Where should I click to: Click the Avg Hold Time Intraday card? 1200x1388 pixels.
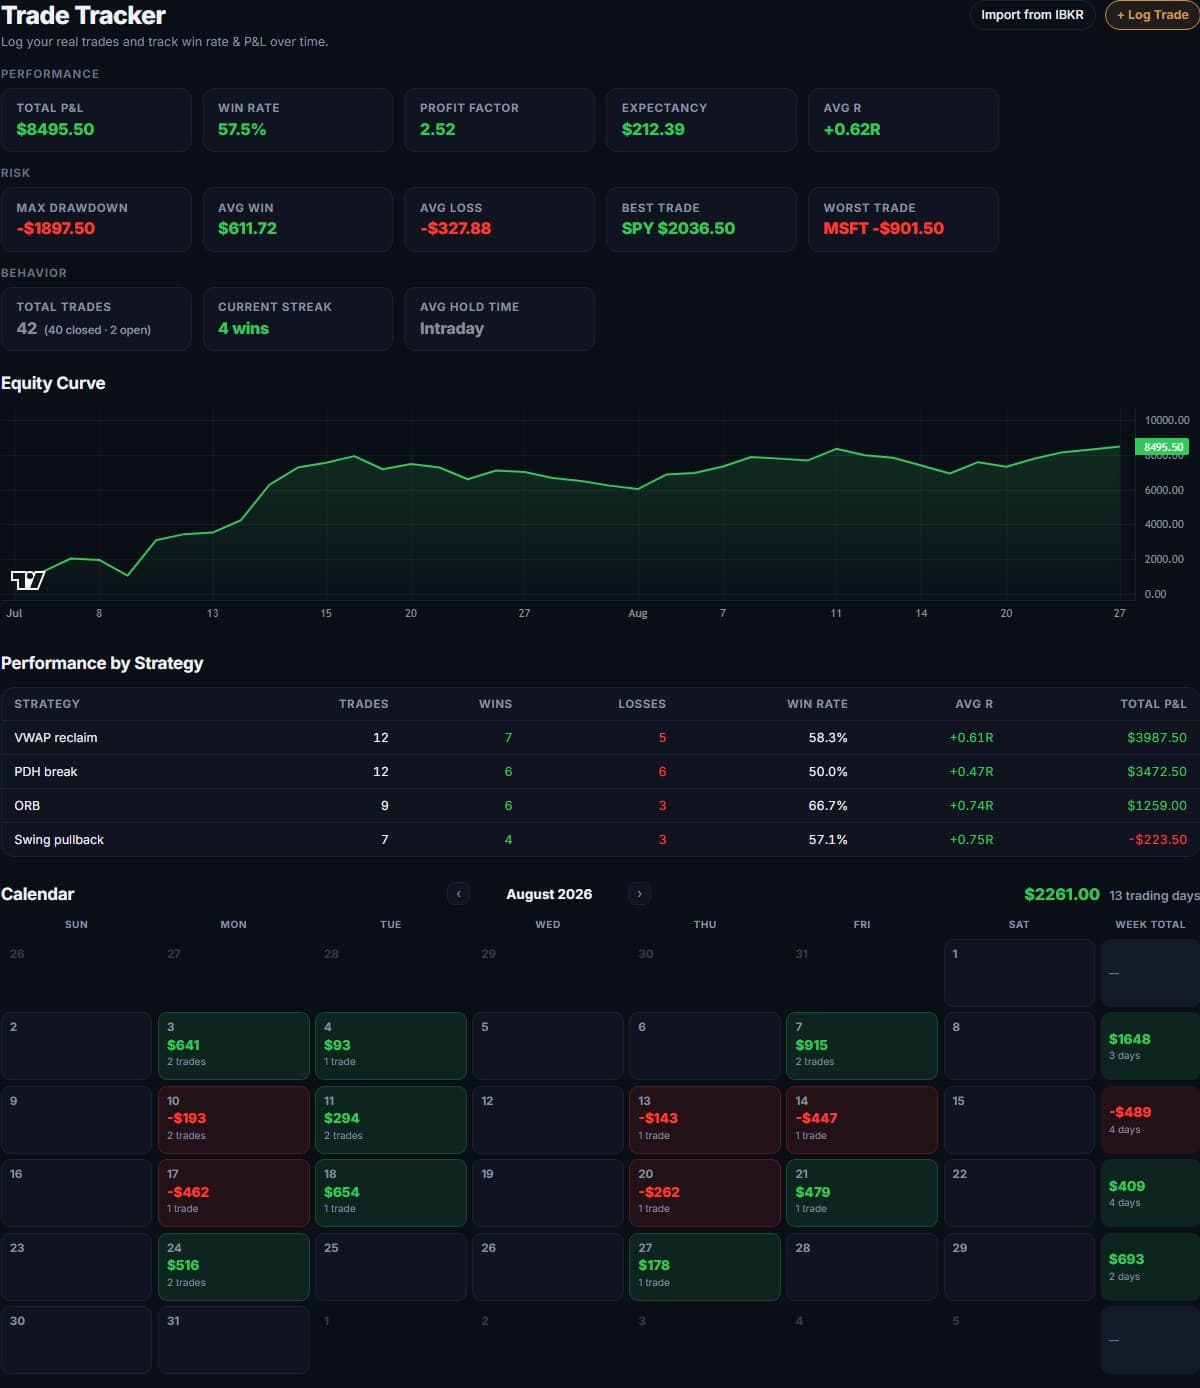pos(500,319)
